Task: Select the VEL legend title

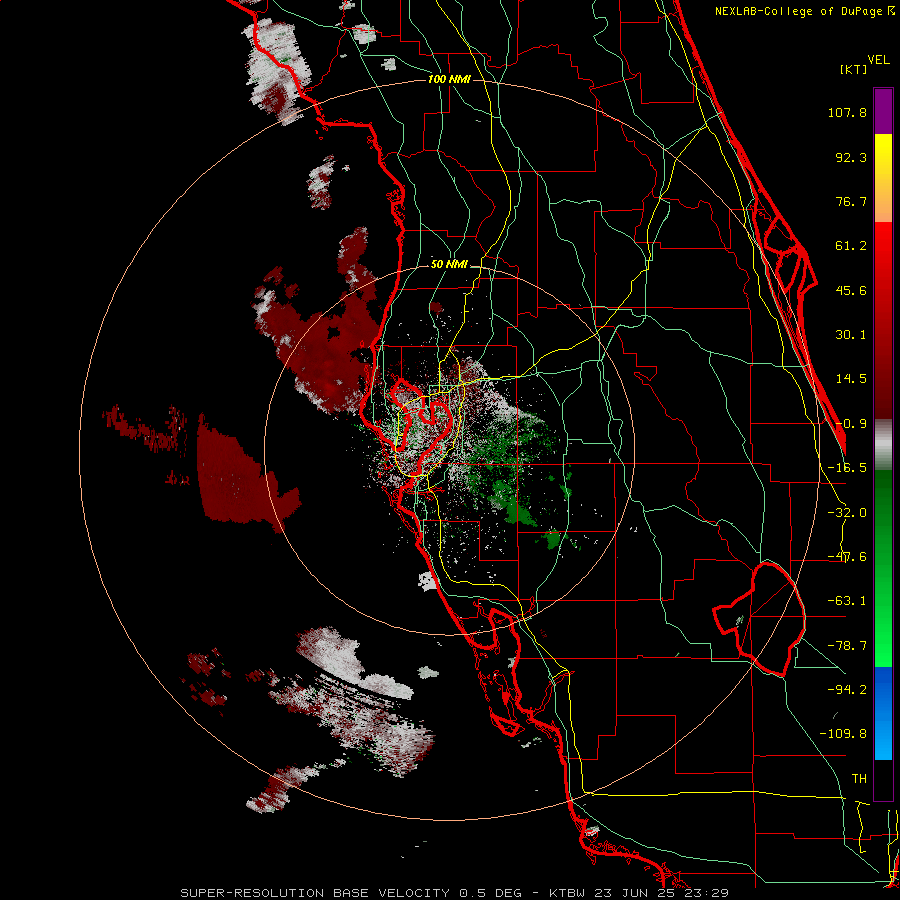Action: [x=878, y=60]
